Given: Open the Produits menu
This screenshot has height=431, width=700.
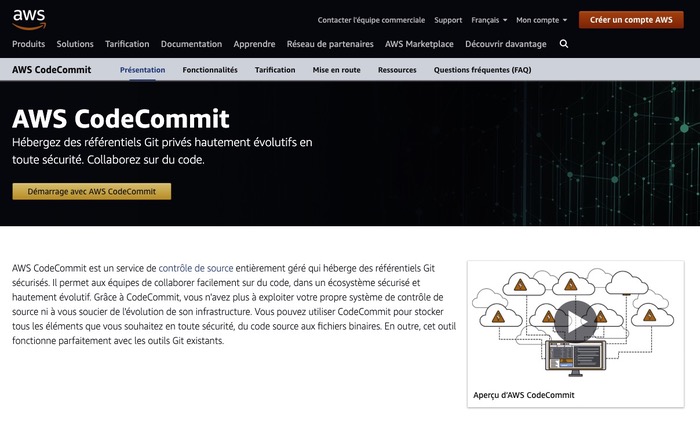Looking at the screenshot, I should [x=29, y=44].
